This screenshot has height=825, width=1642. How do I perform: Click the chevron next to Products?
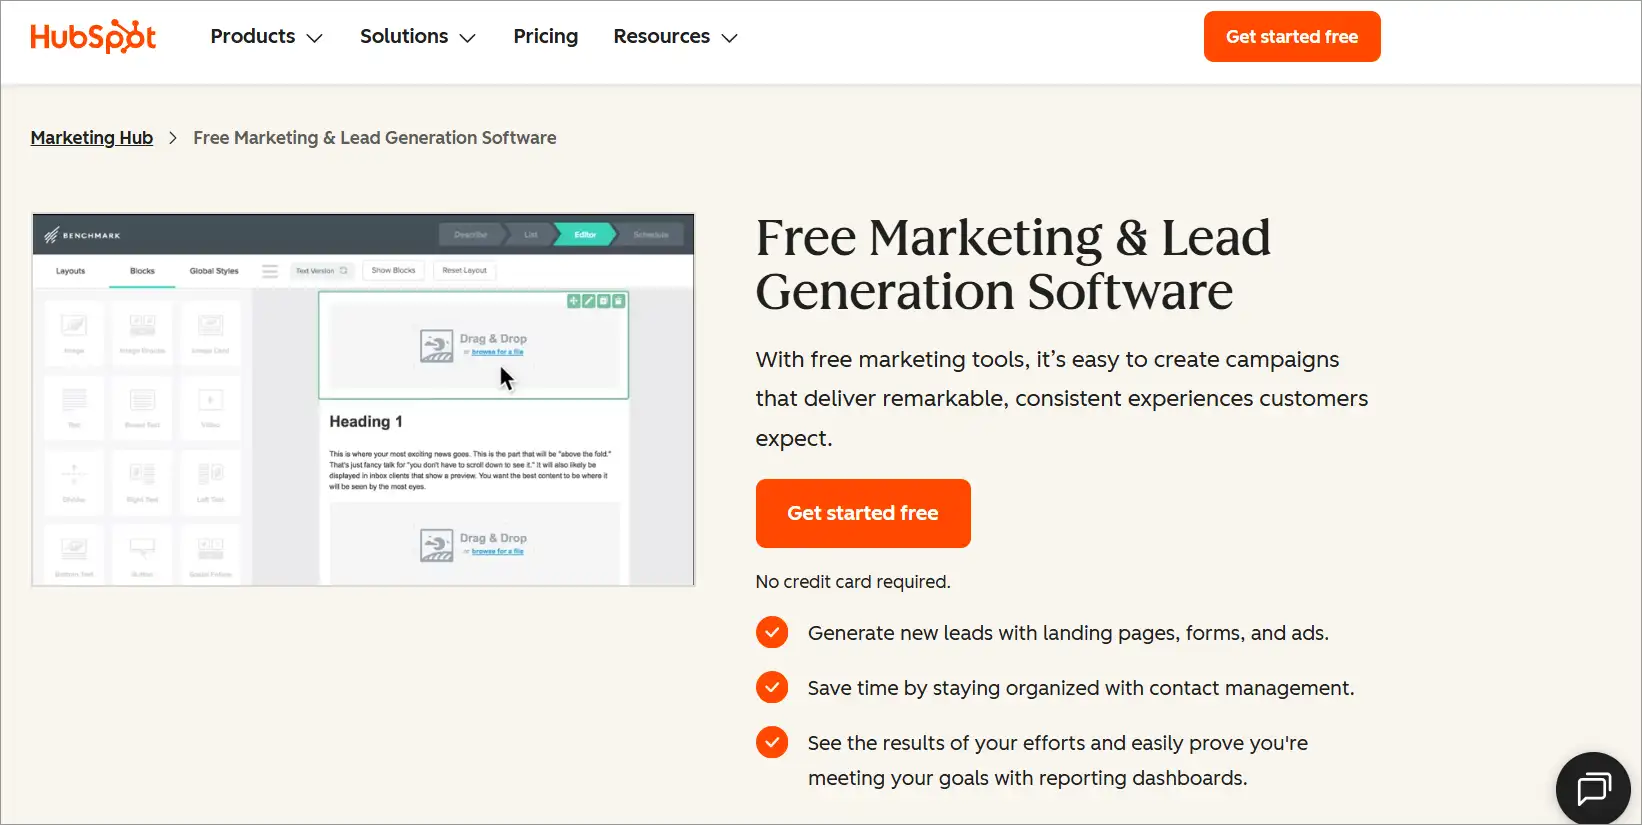coord(314,38)
